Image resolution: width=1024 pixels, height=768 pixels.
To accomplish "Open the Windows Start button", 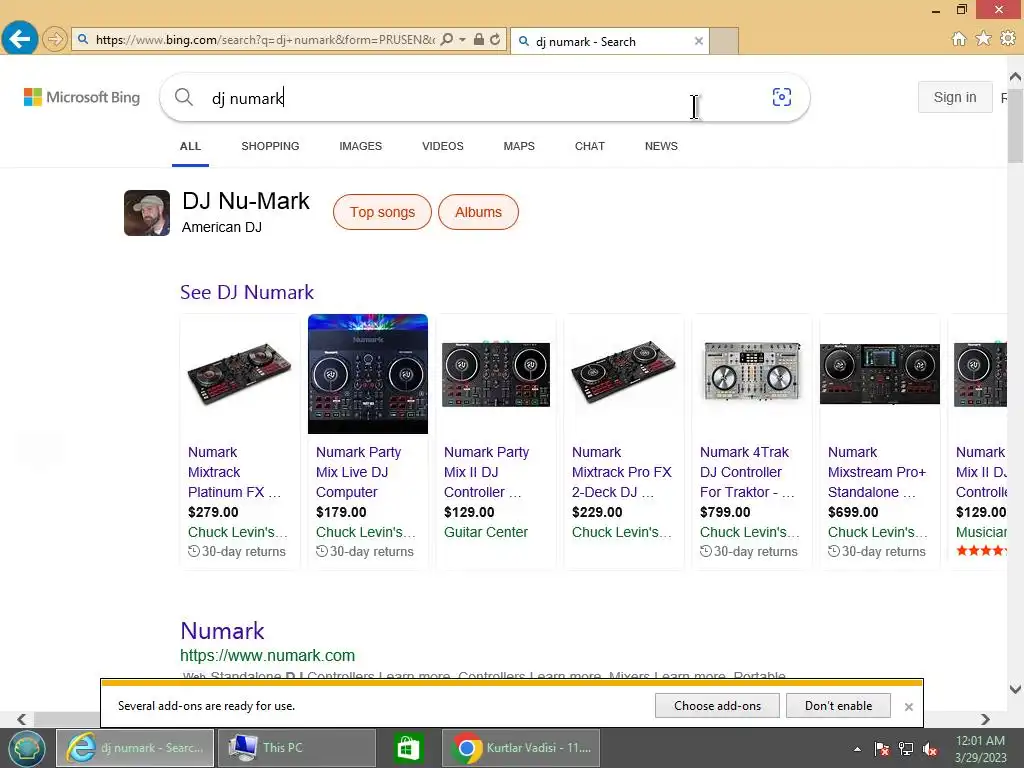I will click(27, 748).
